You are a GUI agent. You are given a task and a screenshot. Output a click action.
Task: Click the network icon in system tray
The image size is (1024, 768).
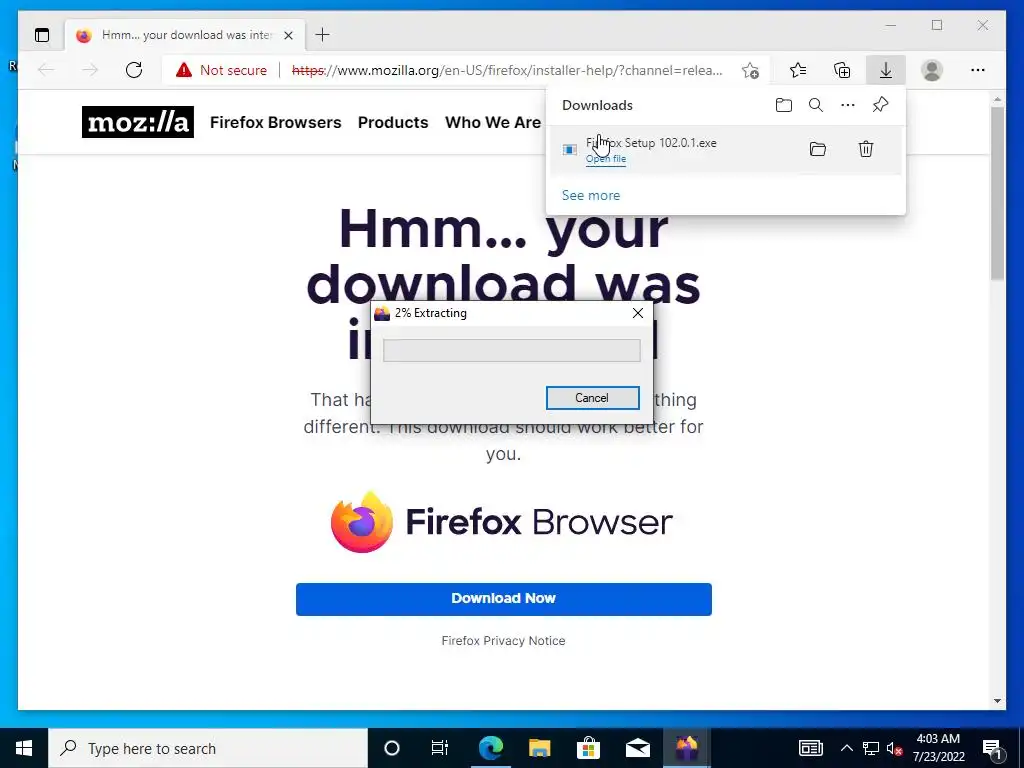(871, 748)
